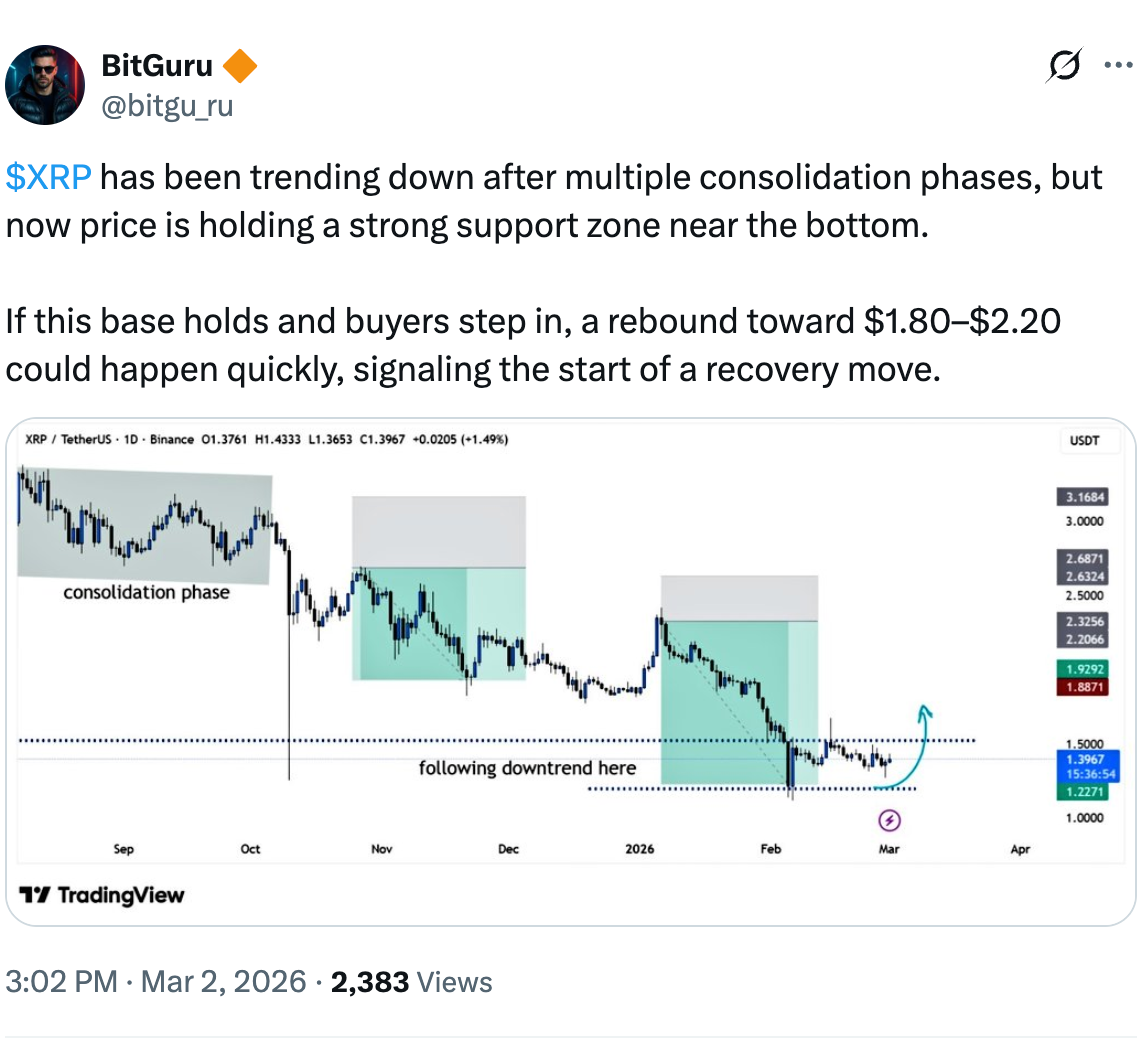The width and height of the screenshot is (1146, 1039).
Task: Open the $XRP cashtag link
Action: click(x=46, y=176)
